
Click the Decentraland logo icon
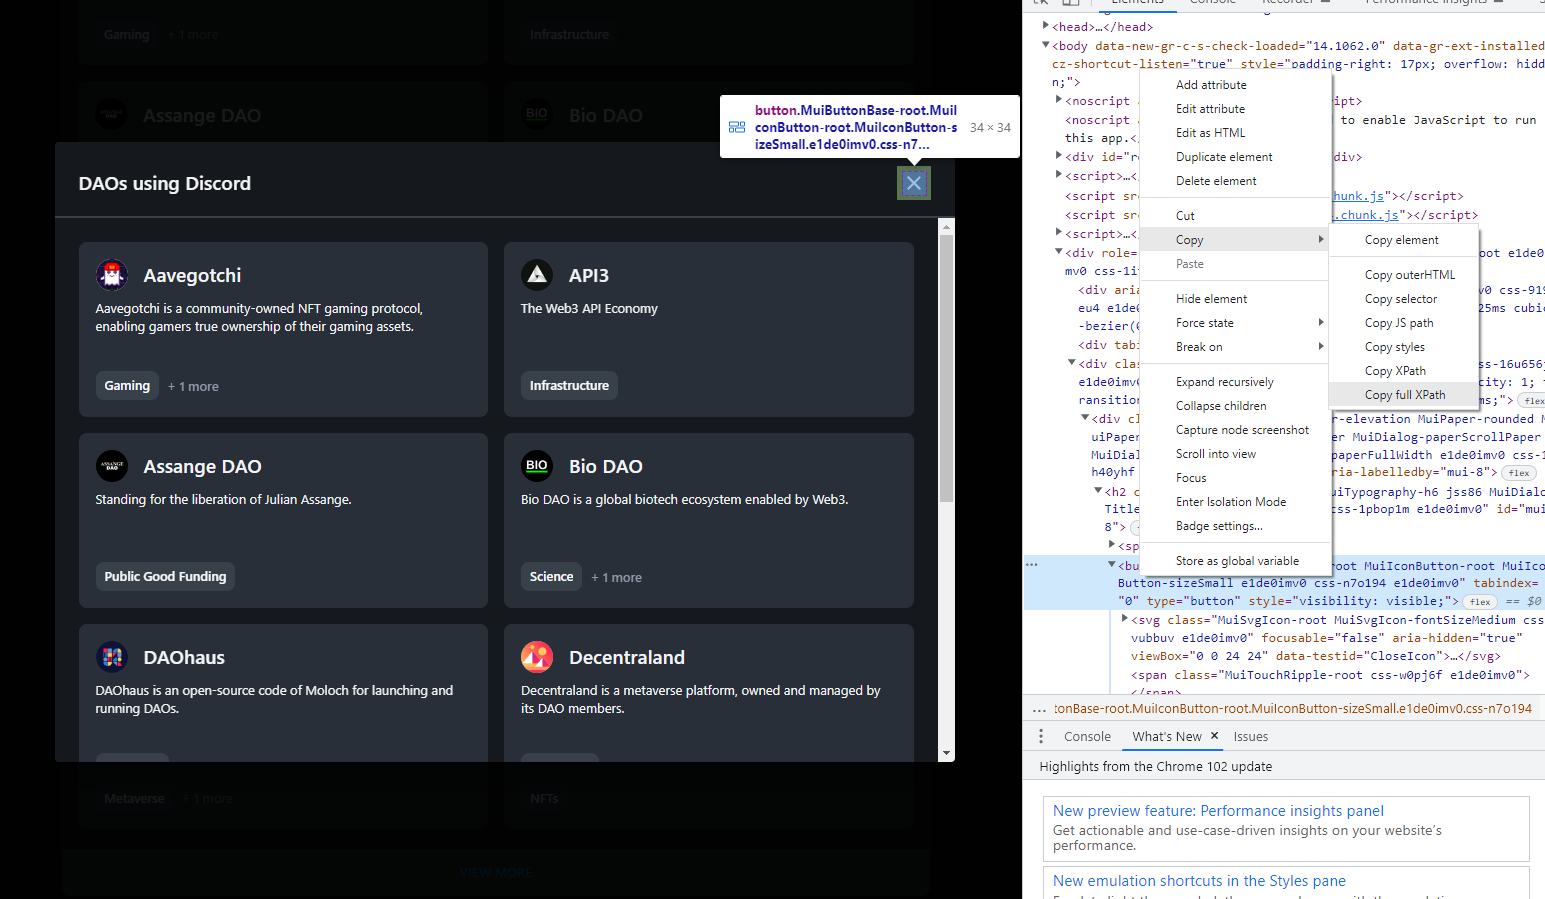tap(537, 657)
